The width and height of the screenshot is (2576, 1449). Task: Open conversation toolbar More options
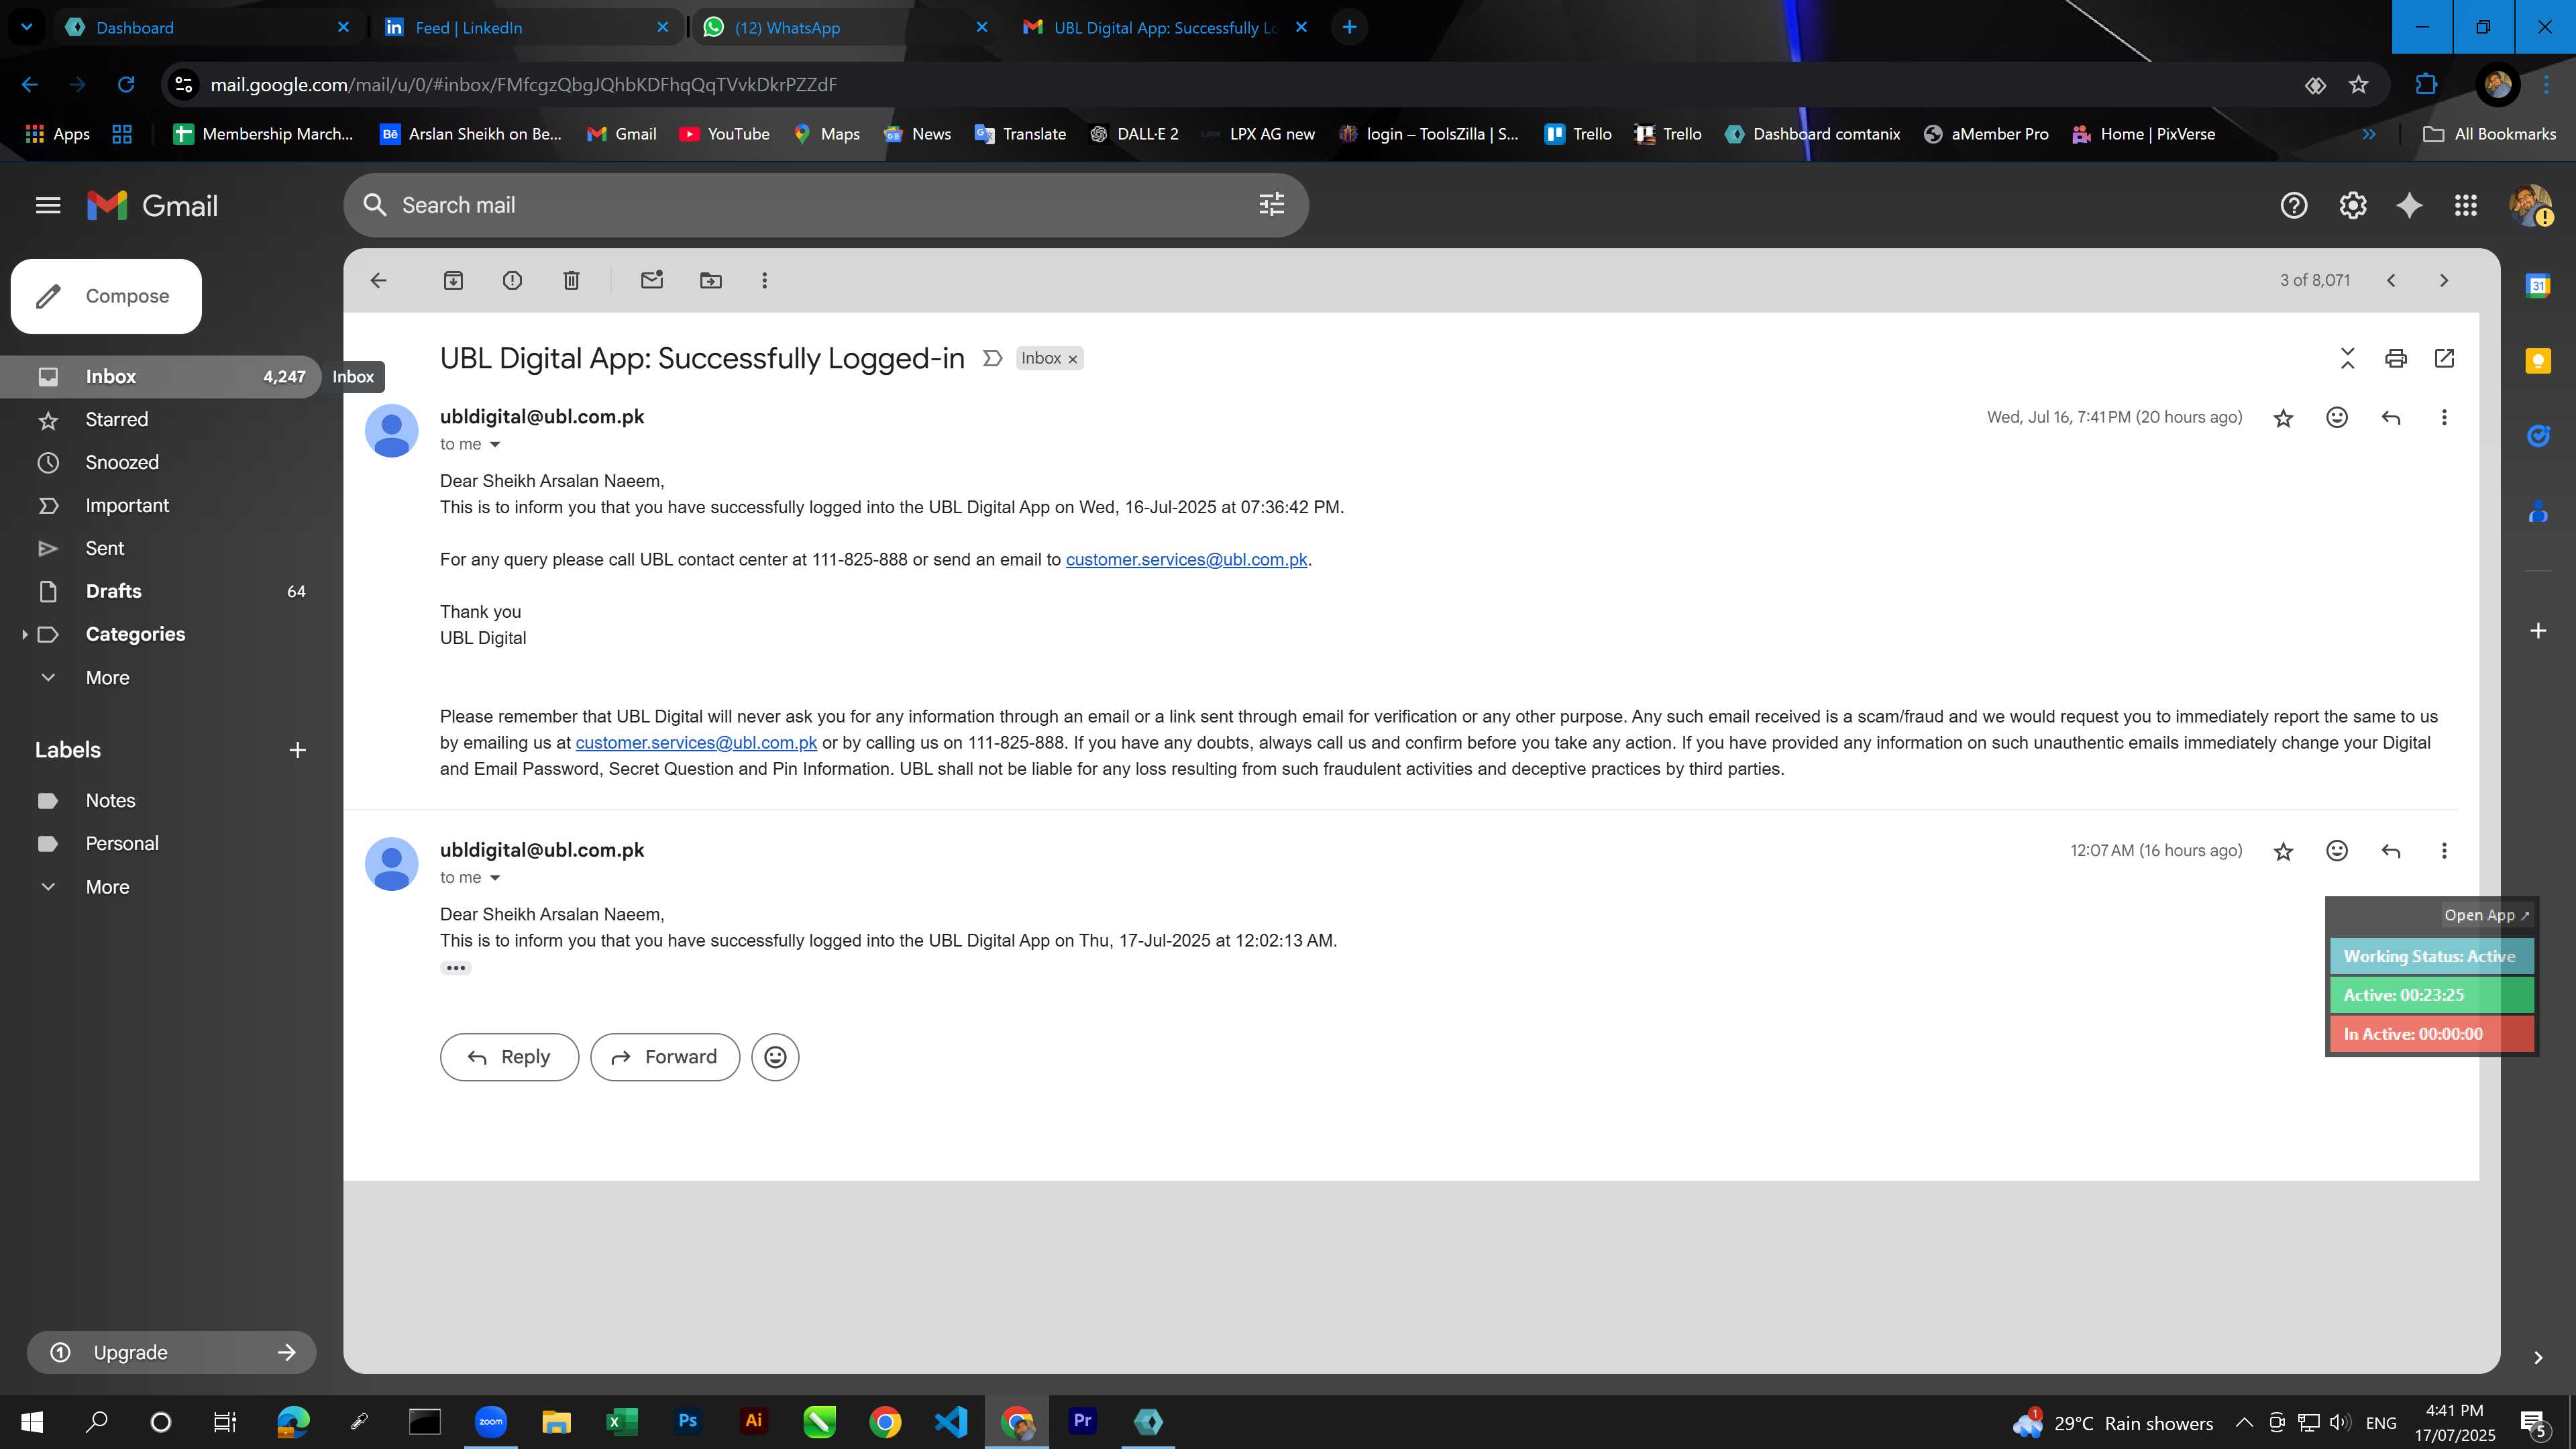[765, 281]
